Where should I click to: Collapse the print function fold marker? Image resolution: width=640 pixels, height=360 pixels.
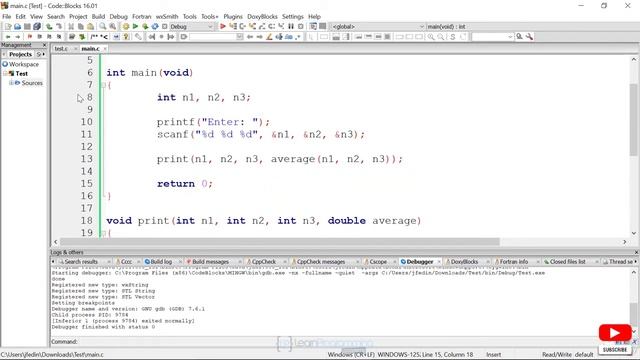(x=103, y=233)
